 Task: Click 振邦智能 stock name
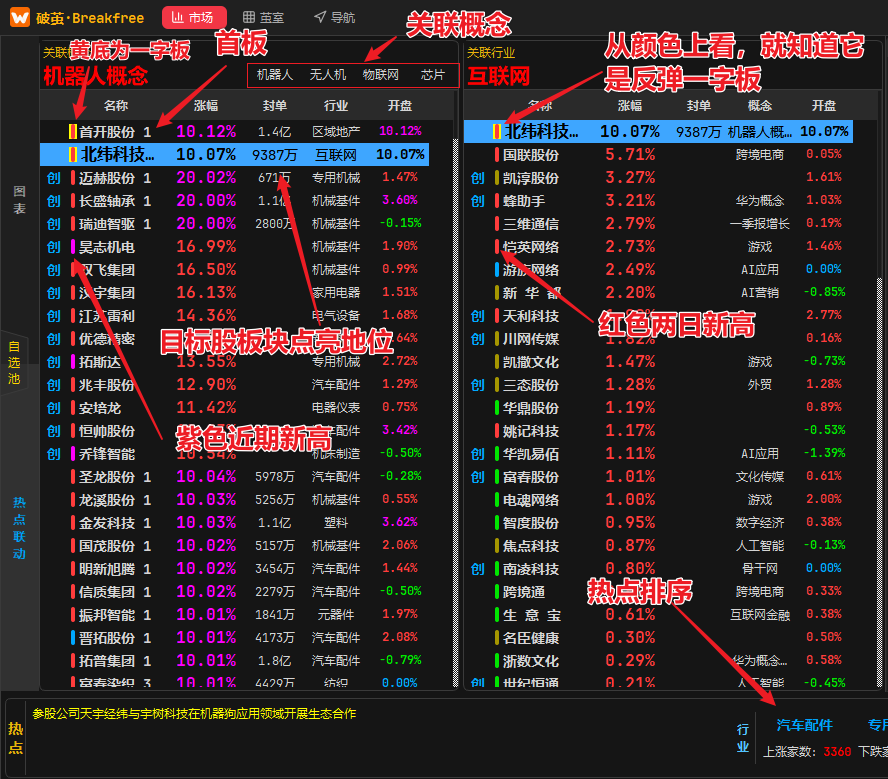[106, 615]
